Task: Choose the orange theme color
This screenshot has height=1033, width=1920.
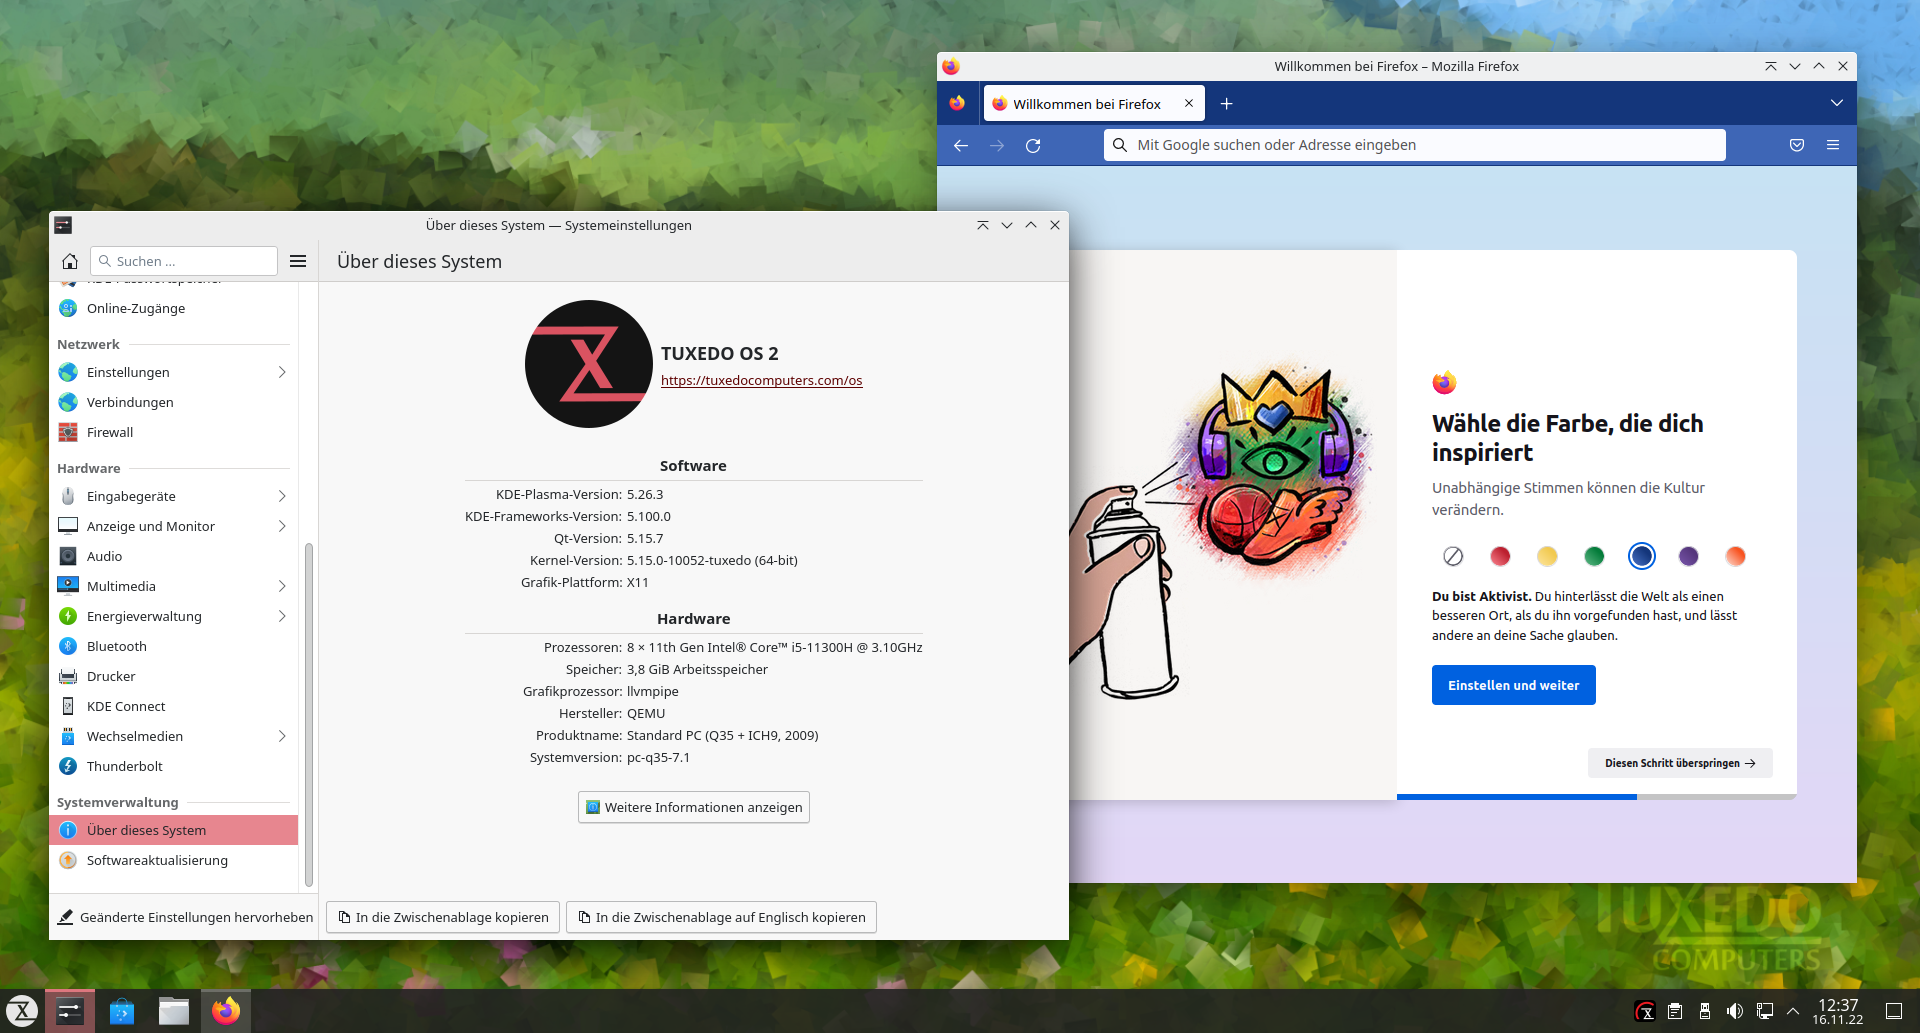Action: point(1736,556)
